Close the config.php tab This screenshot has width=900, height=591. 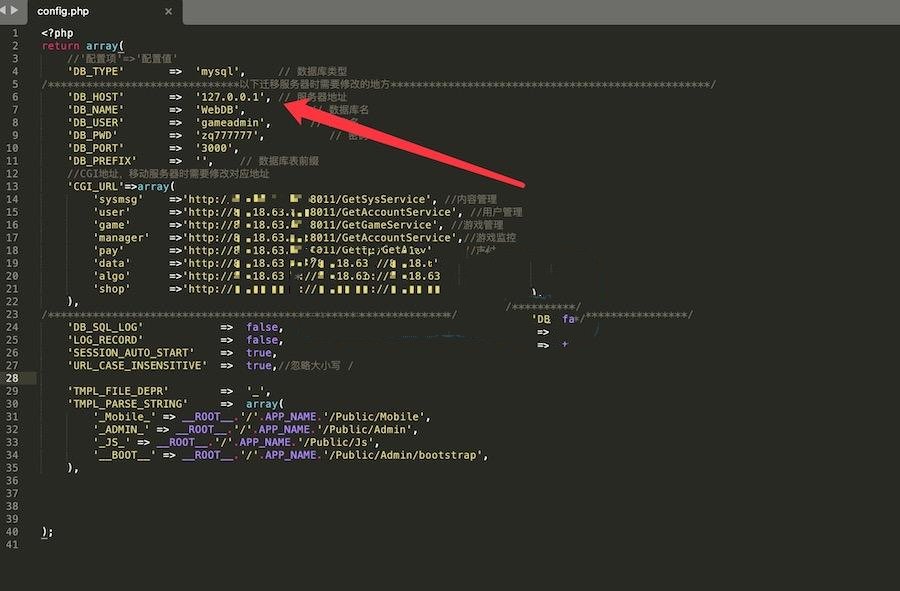coord(168,11)
